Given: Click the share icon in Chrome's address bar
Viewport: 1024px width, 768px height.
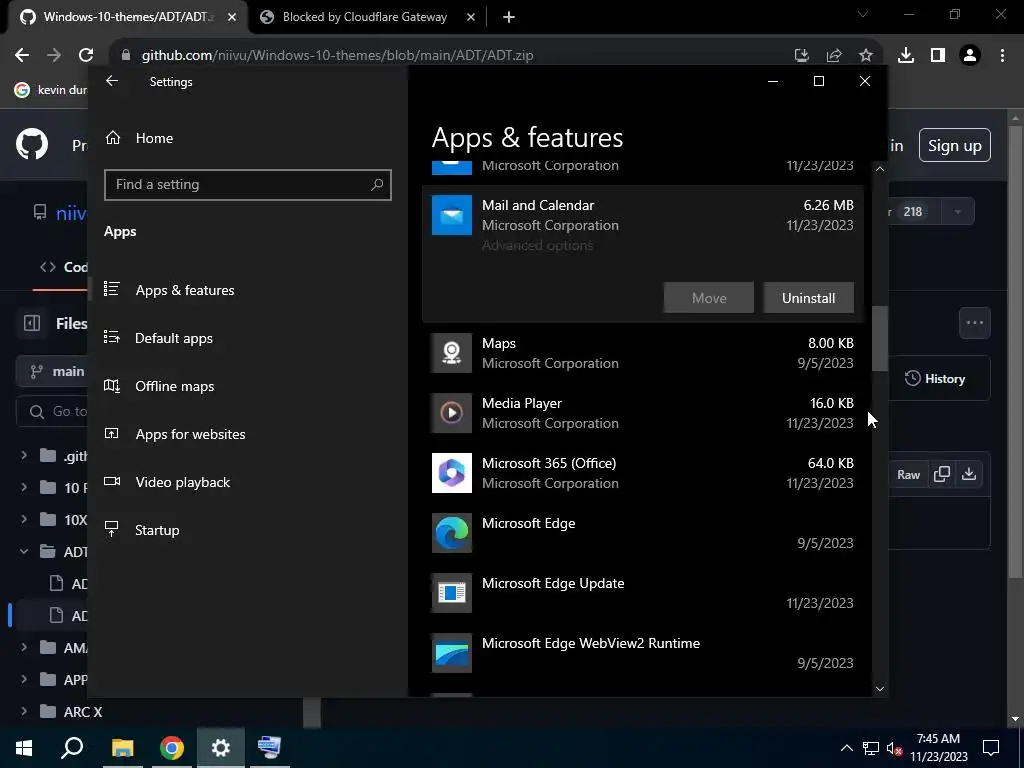Looking at the screenshot, I should 834,56.
